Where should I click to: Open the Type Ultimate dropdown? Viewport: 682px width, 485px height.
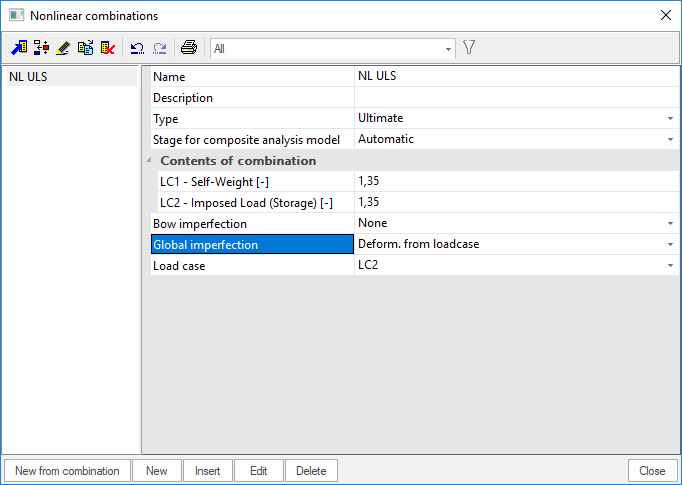(x=670, y=119)
